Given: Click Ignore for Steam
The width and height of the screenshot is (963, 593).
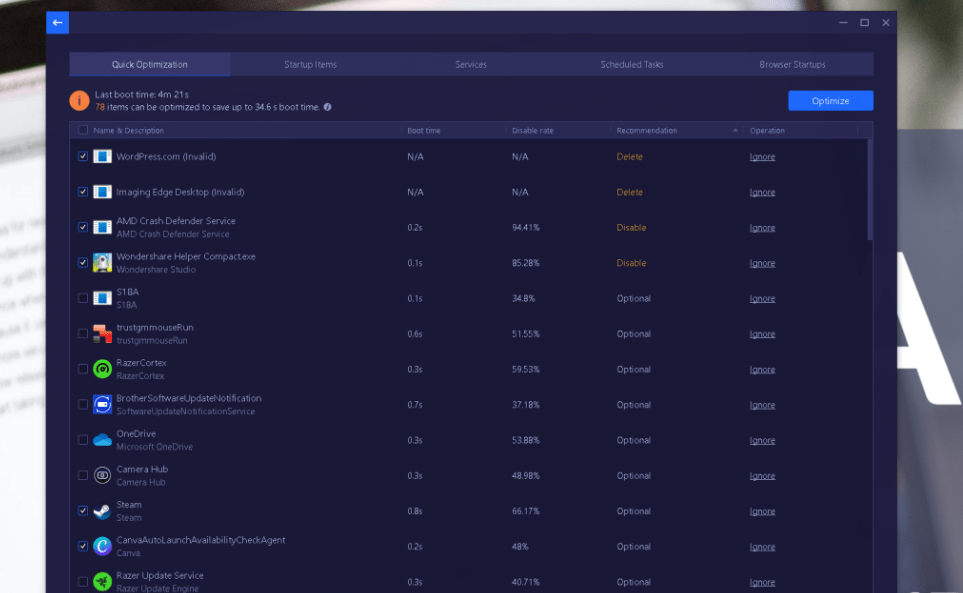Looking at the screenshot, I should click(x=762, y=511).
